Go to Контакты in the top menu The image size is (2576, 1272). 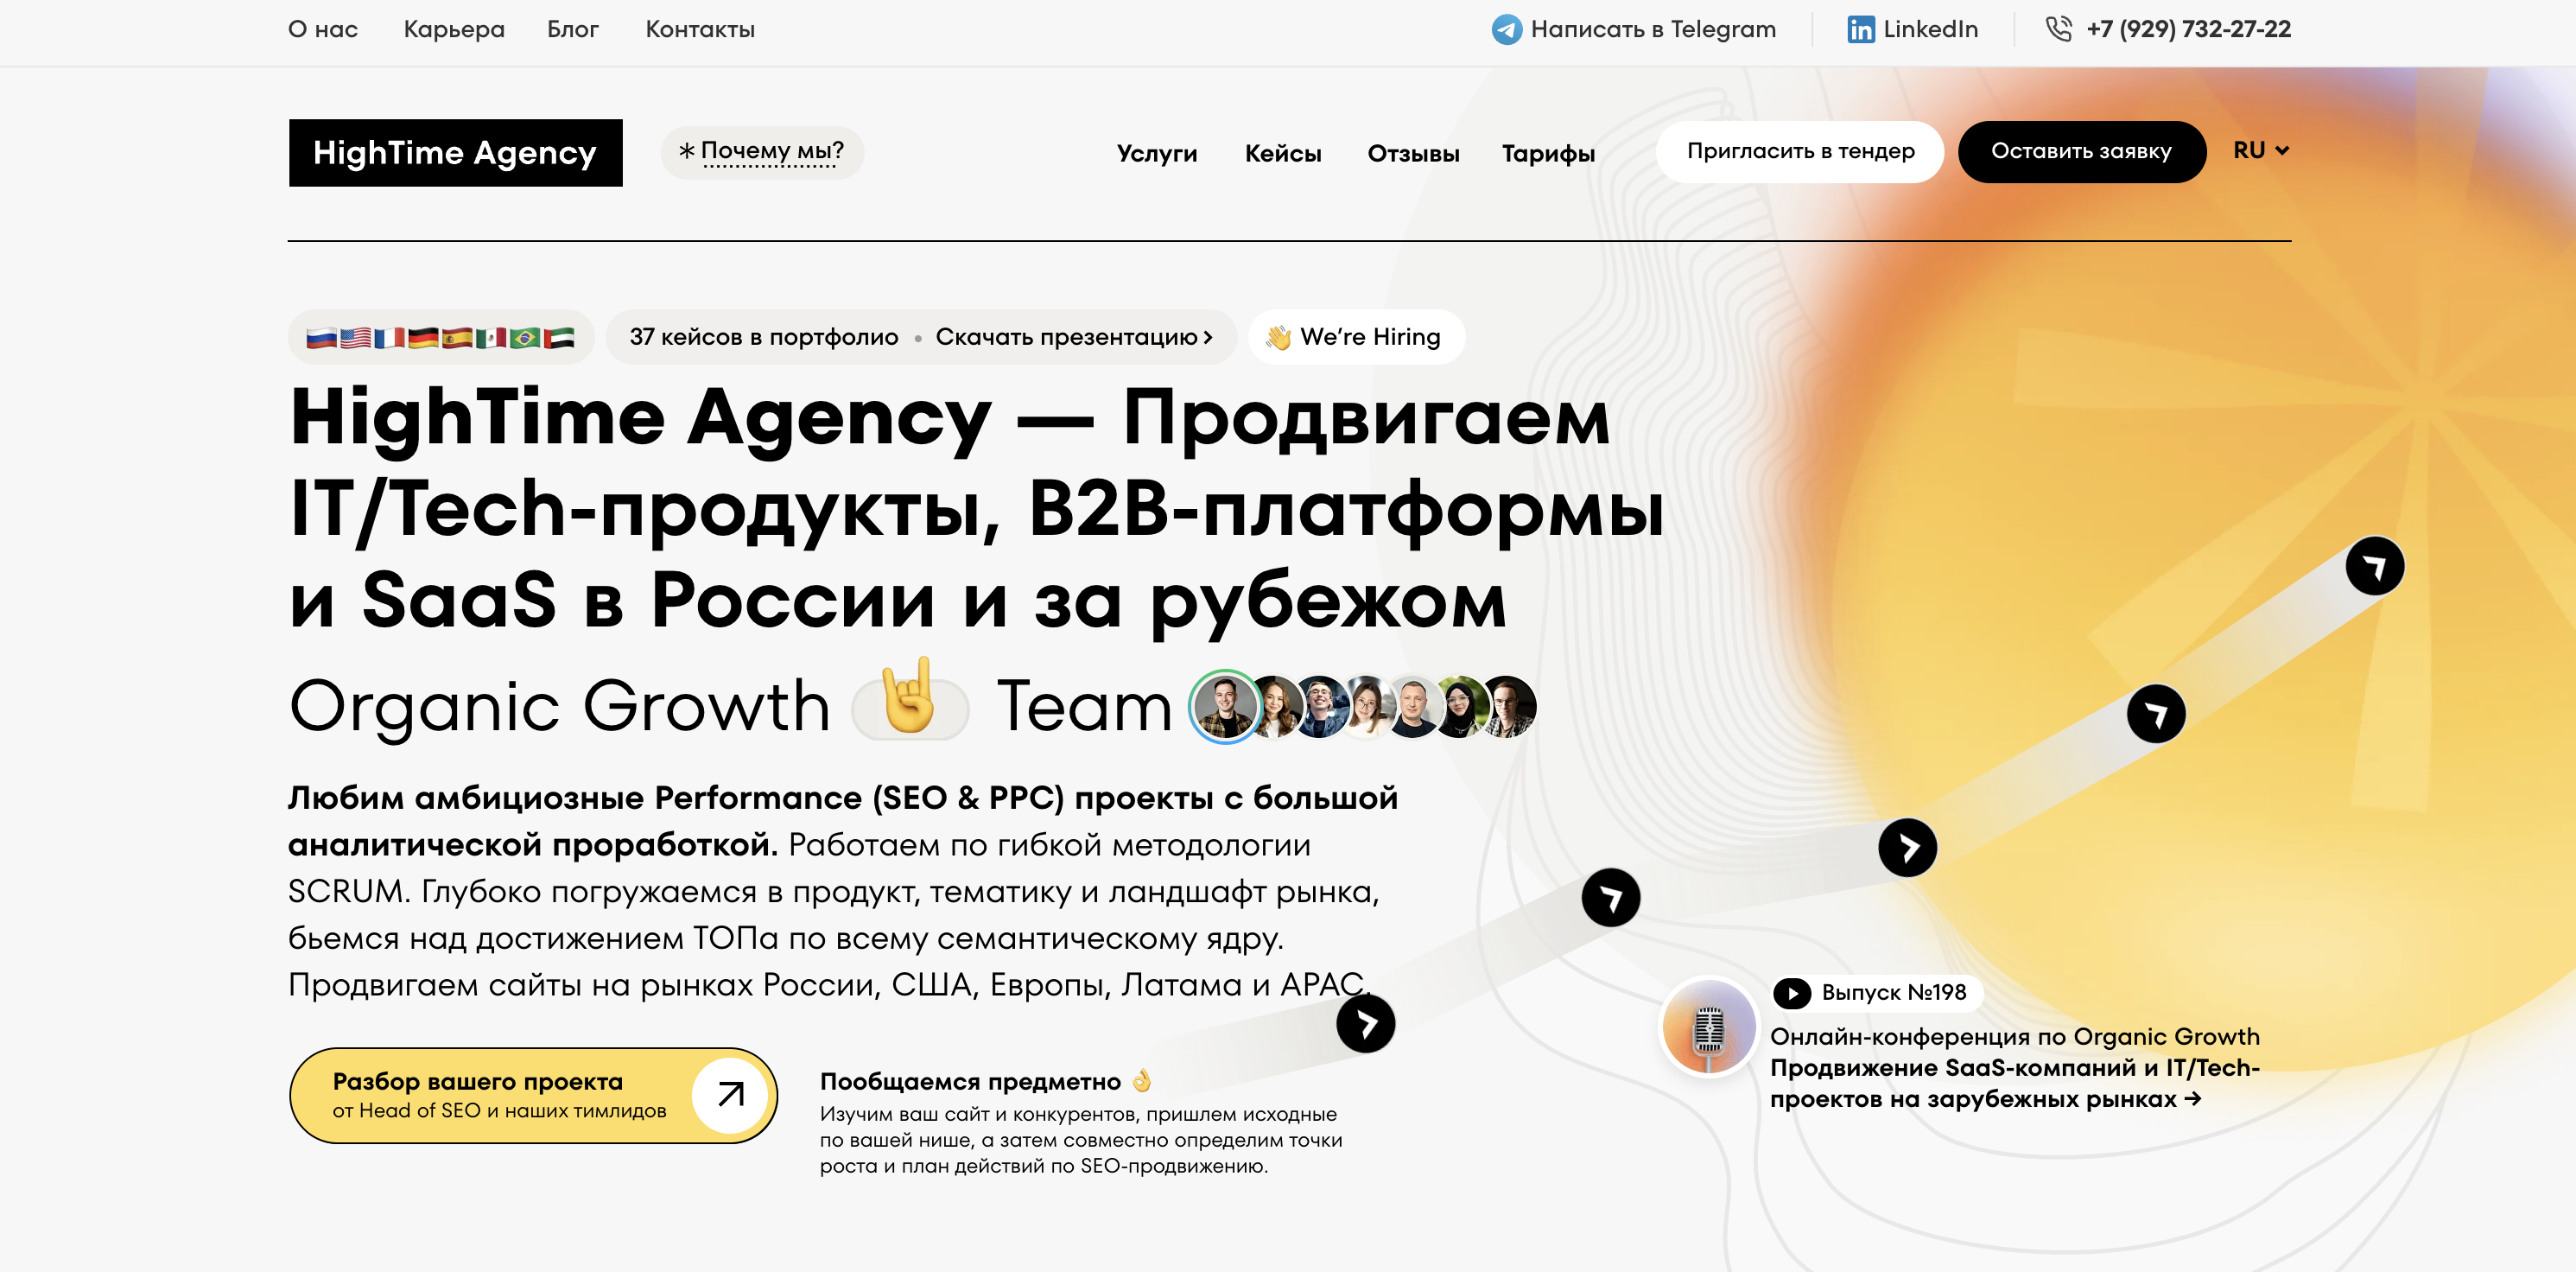[701, 29]
